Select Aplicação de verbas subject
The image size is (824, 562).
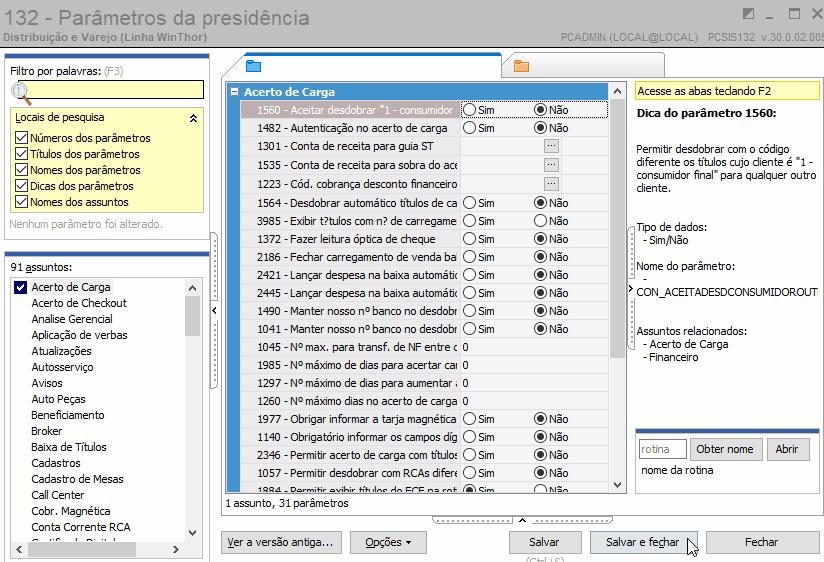tap(79, 335)
